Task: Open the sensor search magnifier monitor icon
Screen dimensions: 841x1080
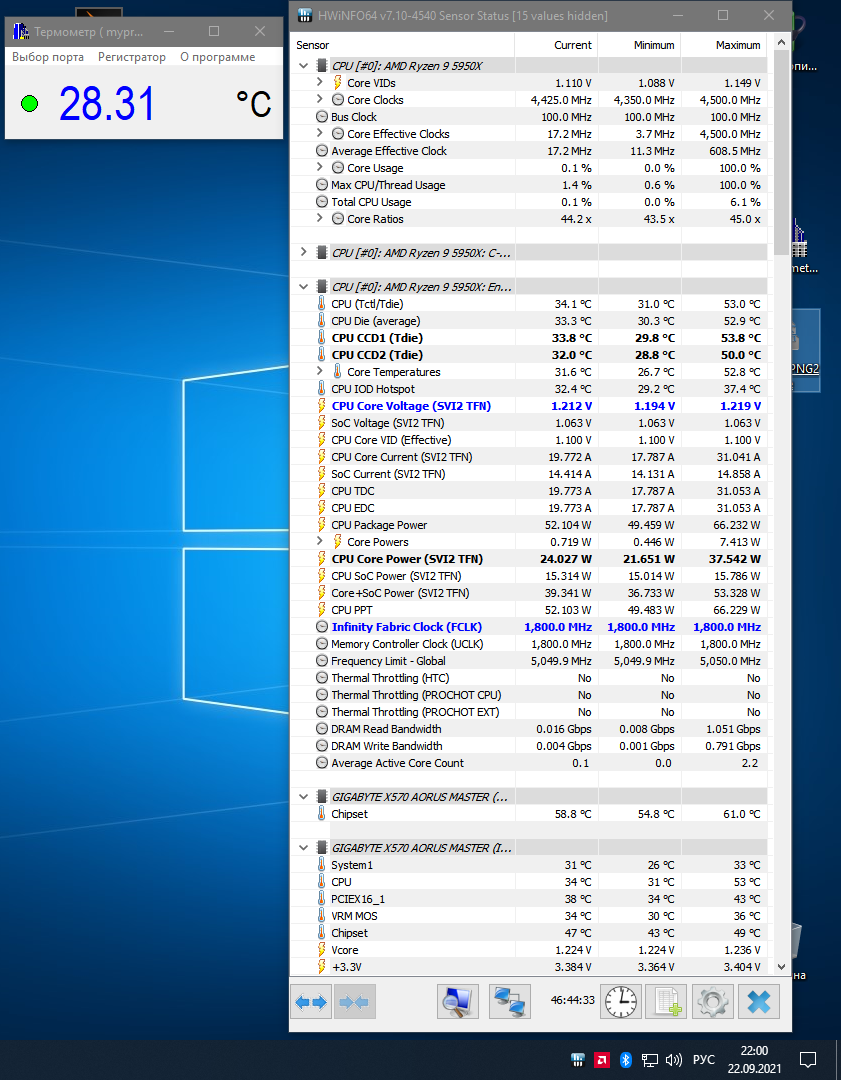Action: [x=458, y=1001]
